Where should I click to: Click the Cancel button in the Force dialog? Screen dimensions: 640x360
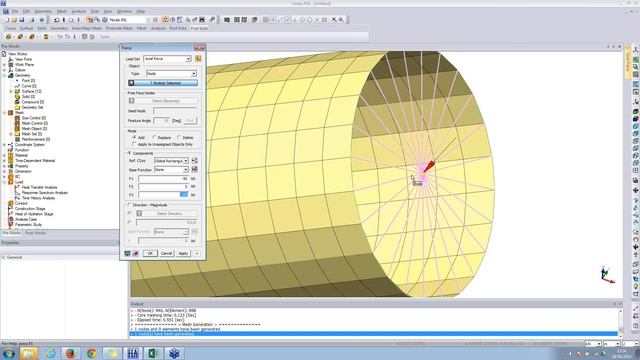pos(167,253)
